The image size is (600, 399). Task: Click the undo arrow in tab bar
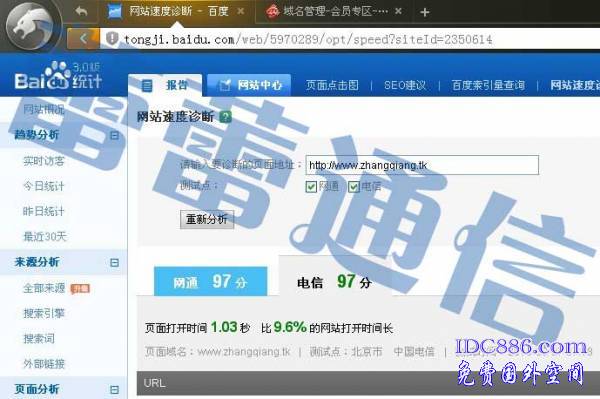pos(82,11)
